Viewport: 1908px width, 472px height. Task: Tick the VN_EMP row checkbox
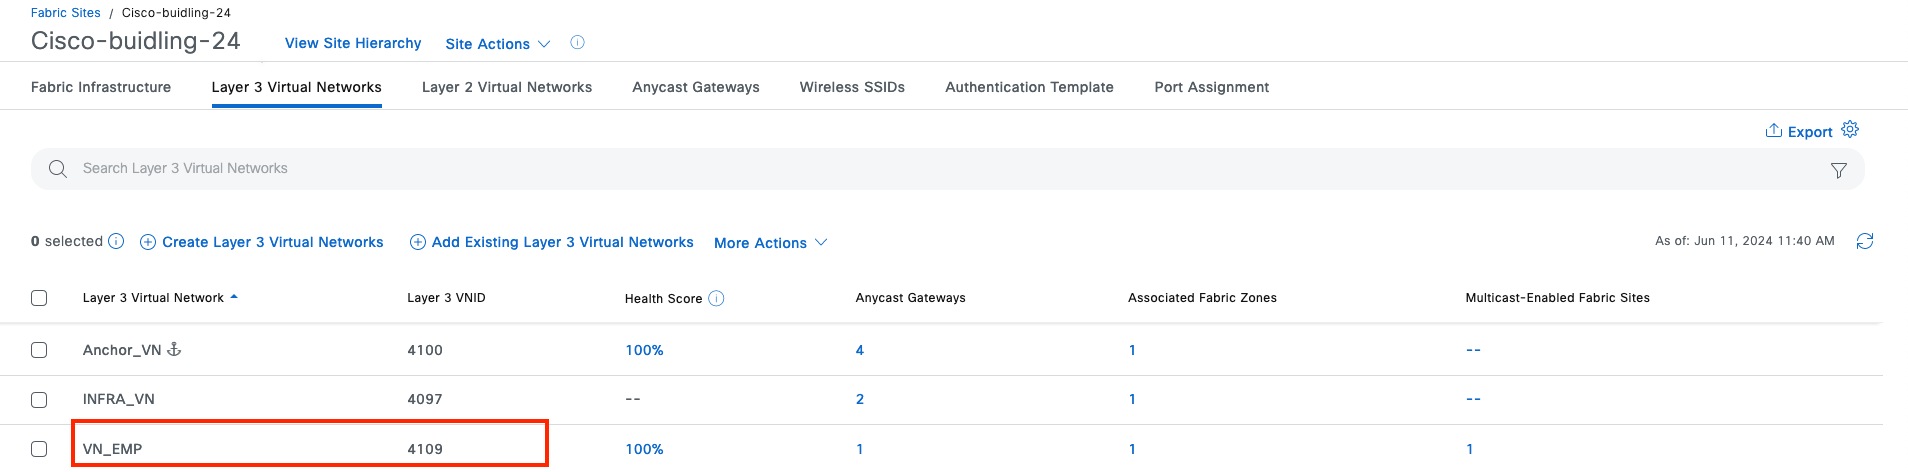pyautogui.click(x=39, y=449)
